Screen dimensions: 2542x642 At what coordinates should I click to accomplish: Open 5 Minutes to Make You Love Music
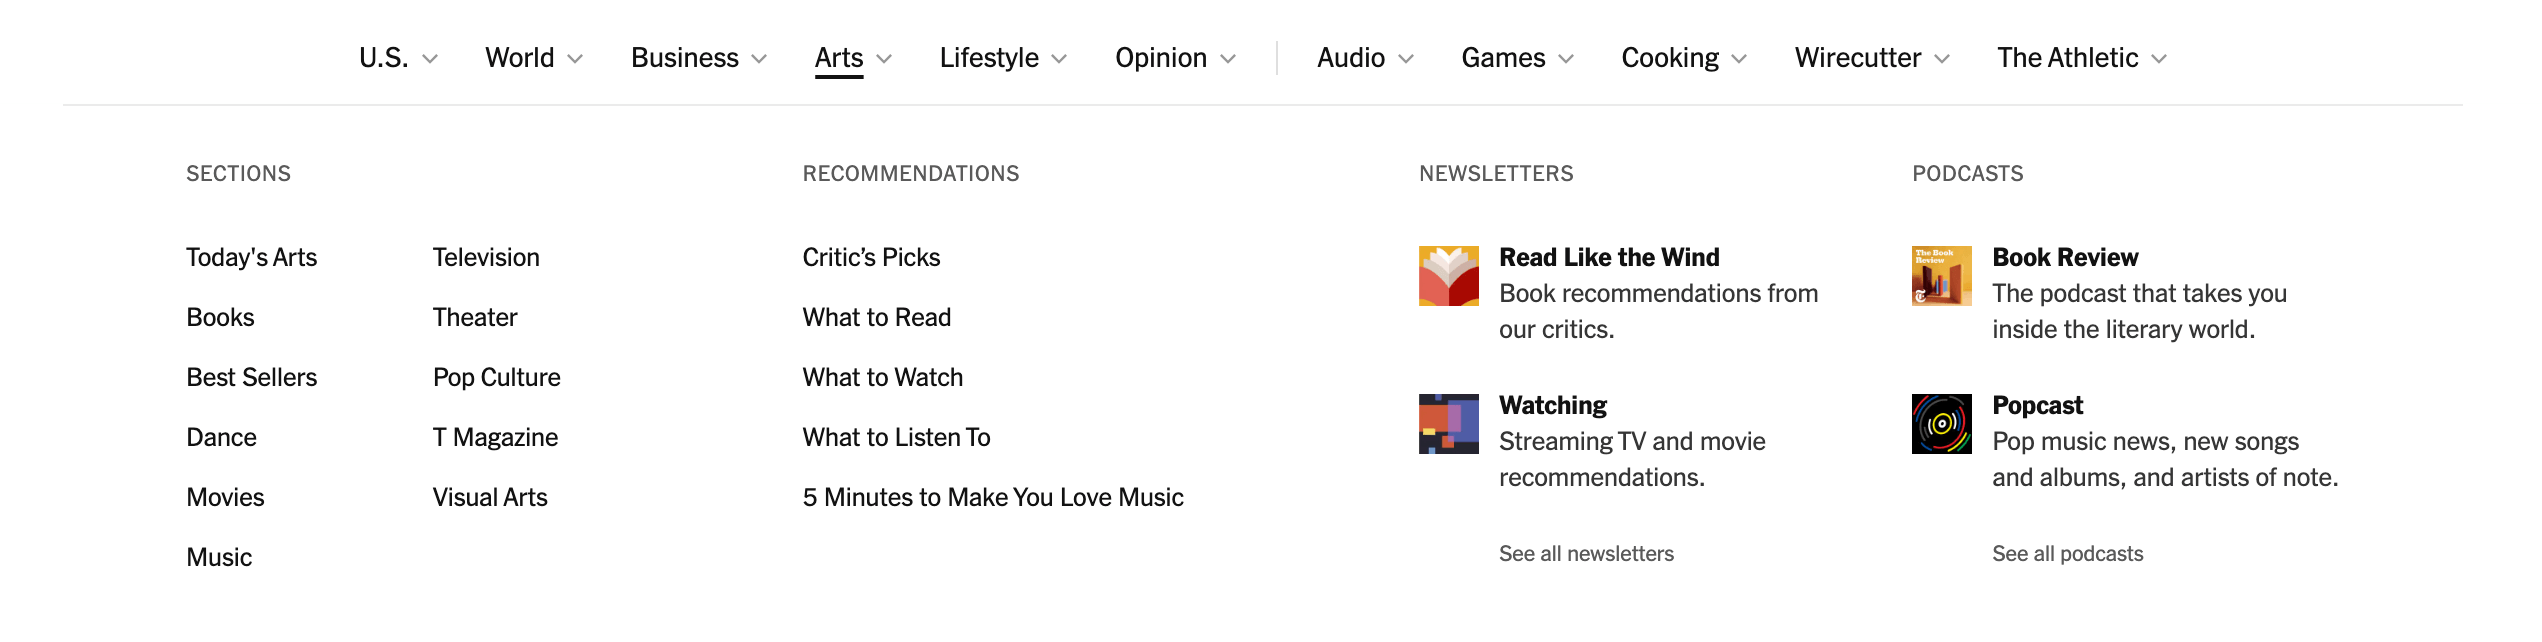click(993, 497)
